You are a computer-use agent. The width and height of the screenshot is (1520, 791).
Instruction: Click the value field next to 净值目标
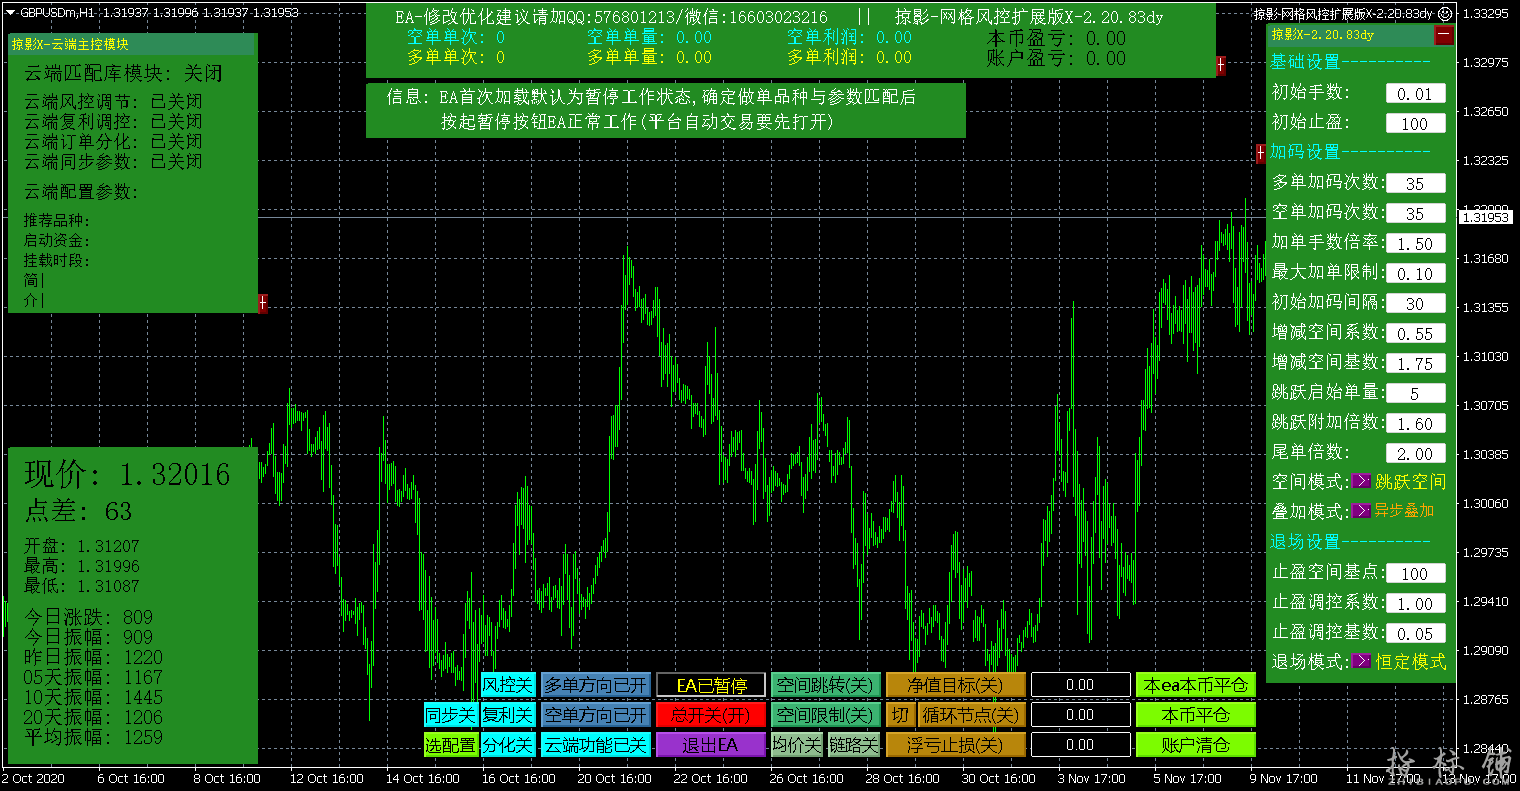click(x=1081, y=685)
